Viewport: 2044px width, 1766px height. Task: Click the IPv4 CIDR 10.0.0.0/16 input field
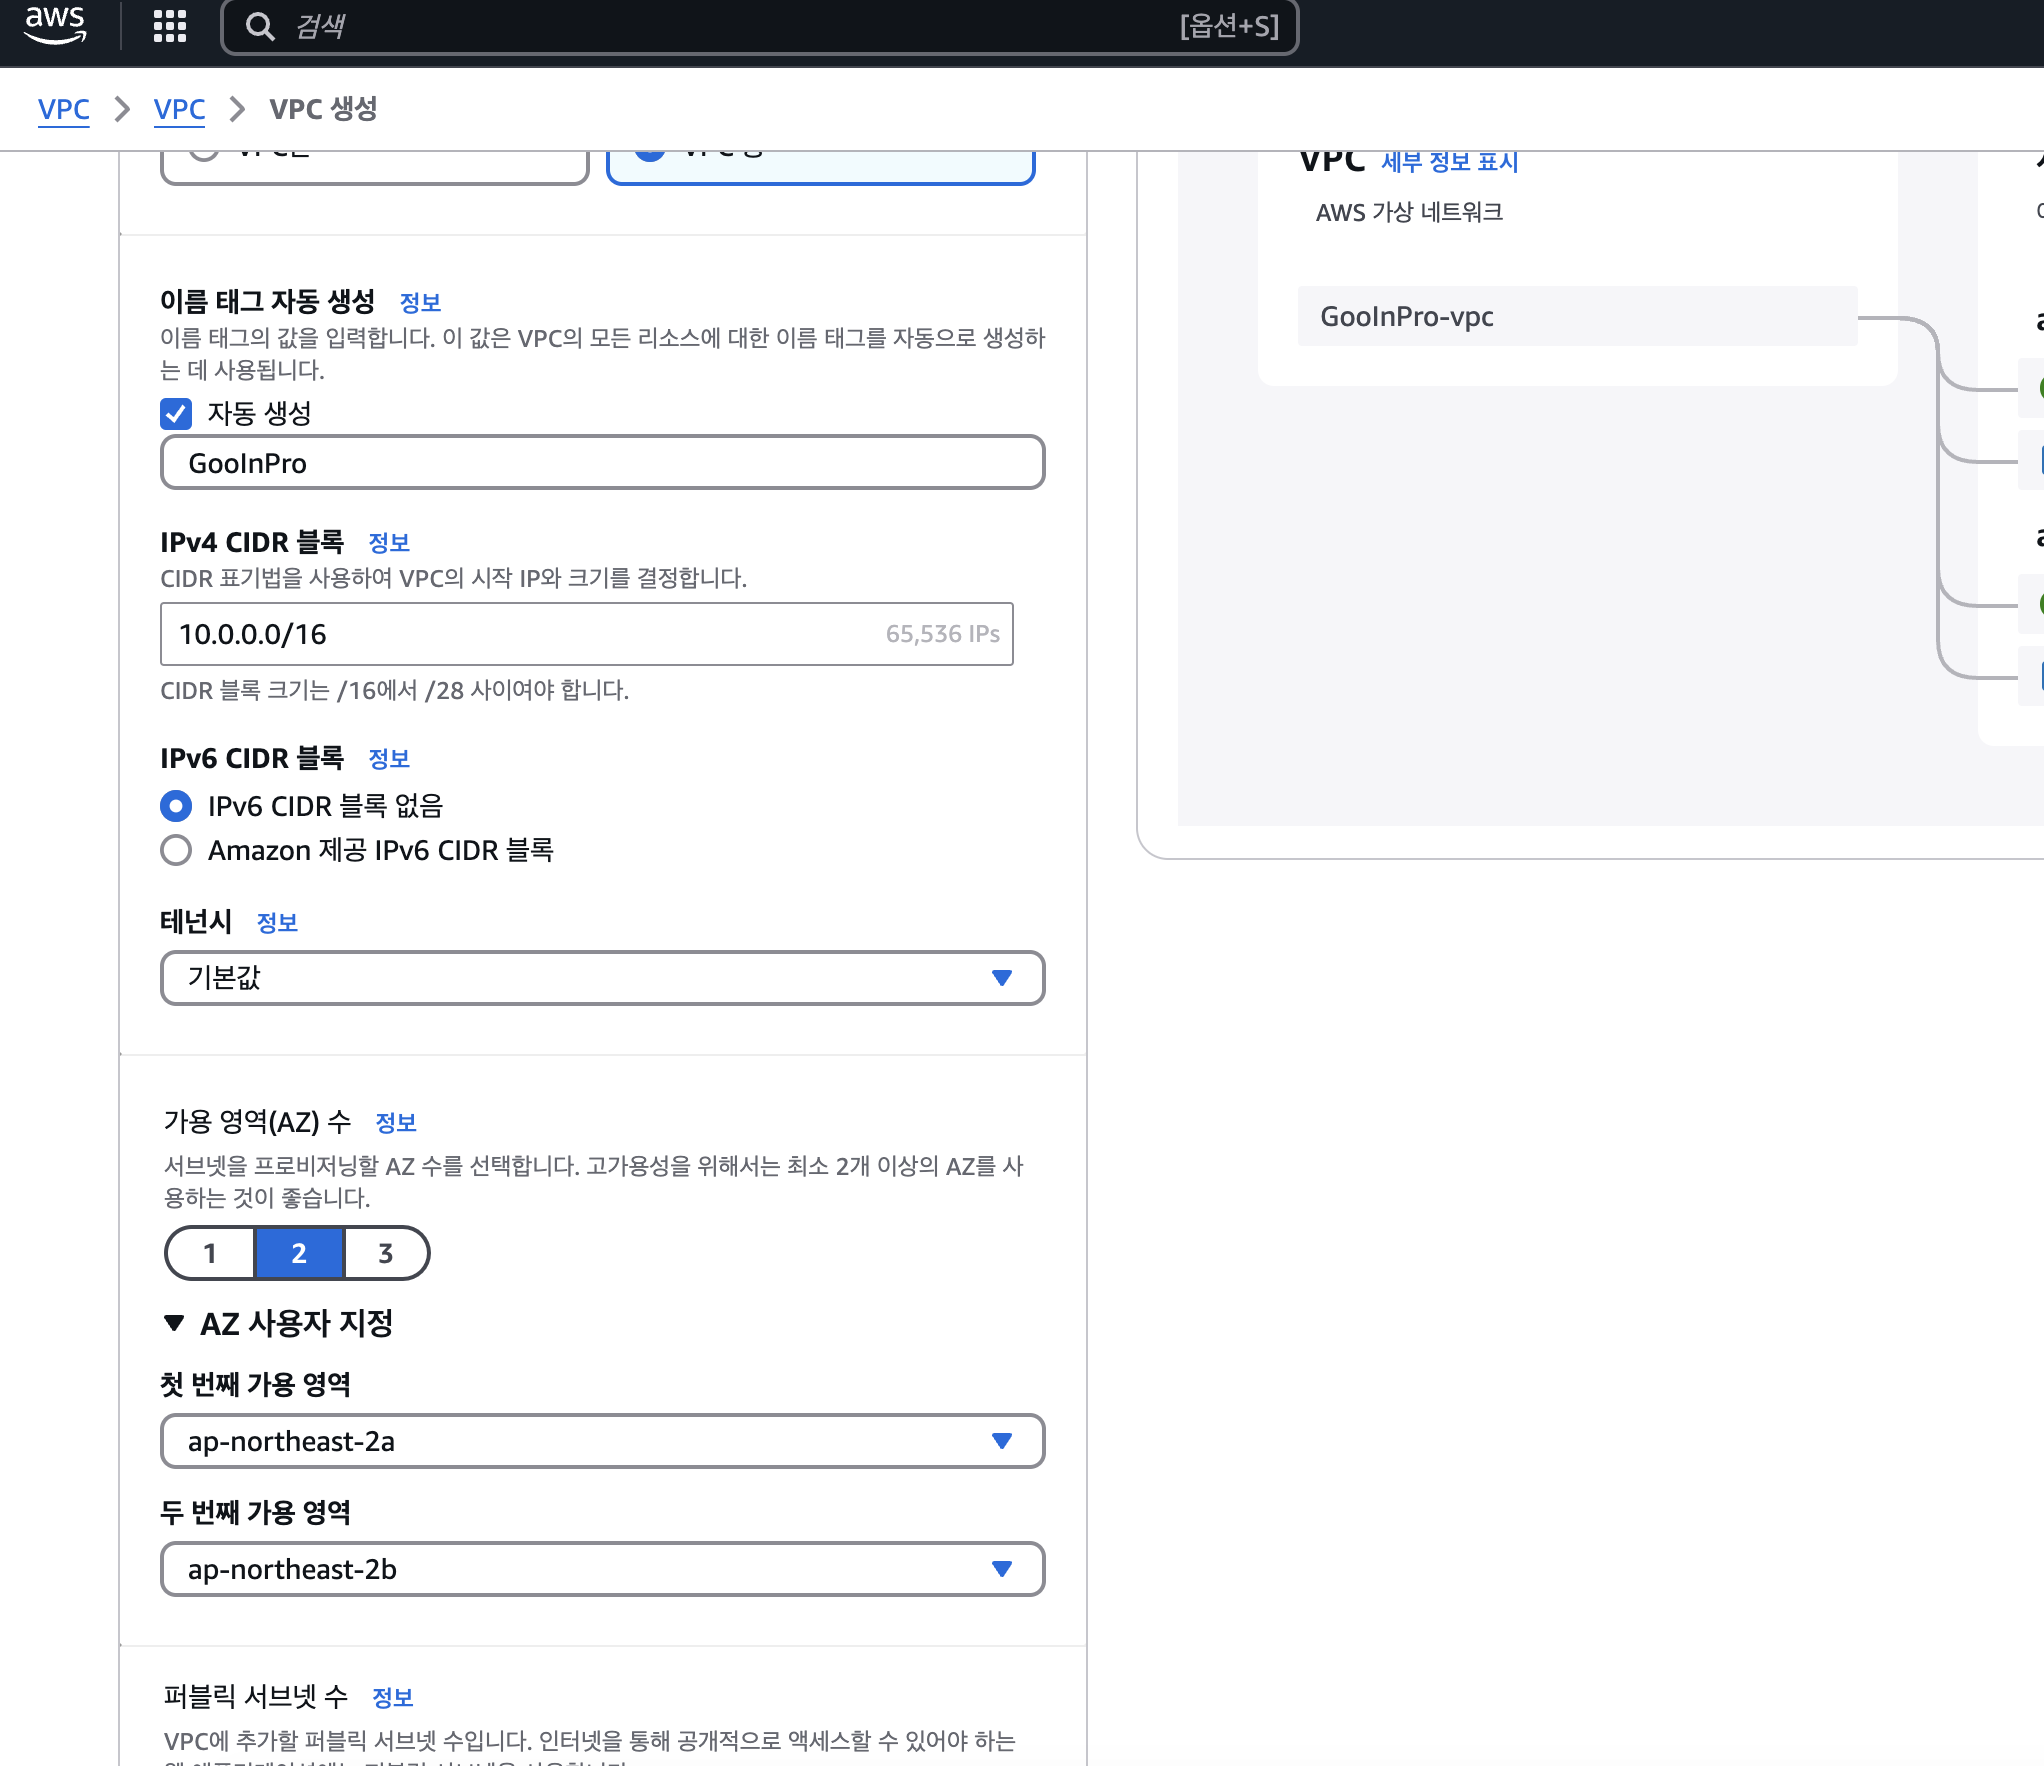(520, 634)
